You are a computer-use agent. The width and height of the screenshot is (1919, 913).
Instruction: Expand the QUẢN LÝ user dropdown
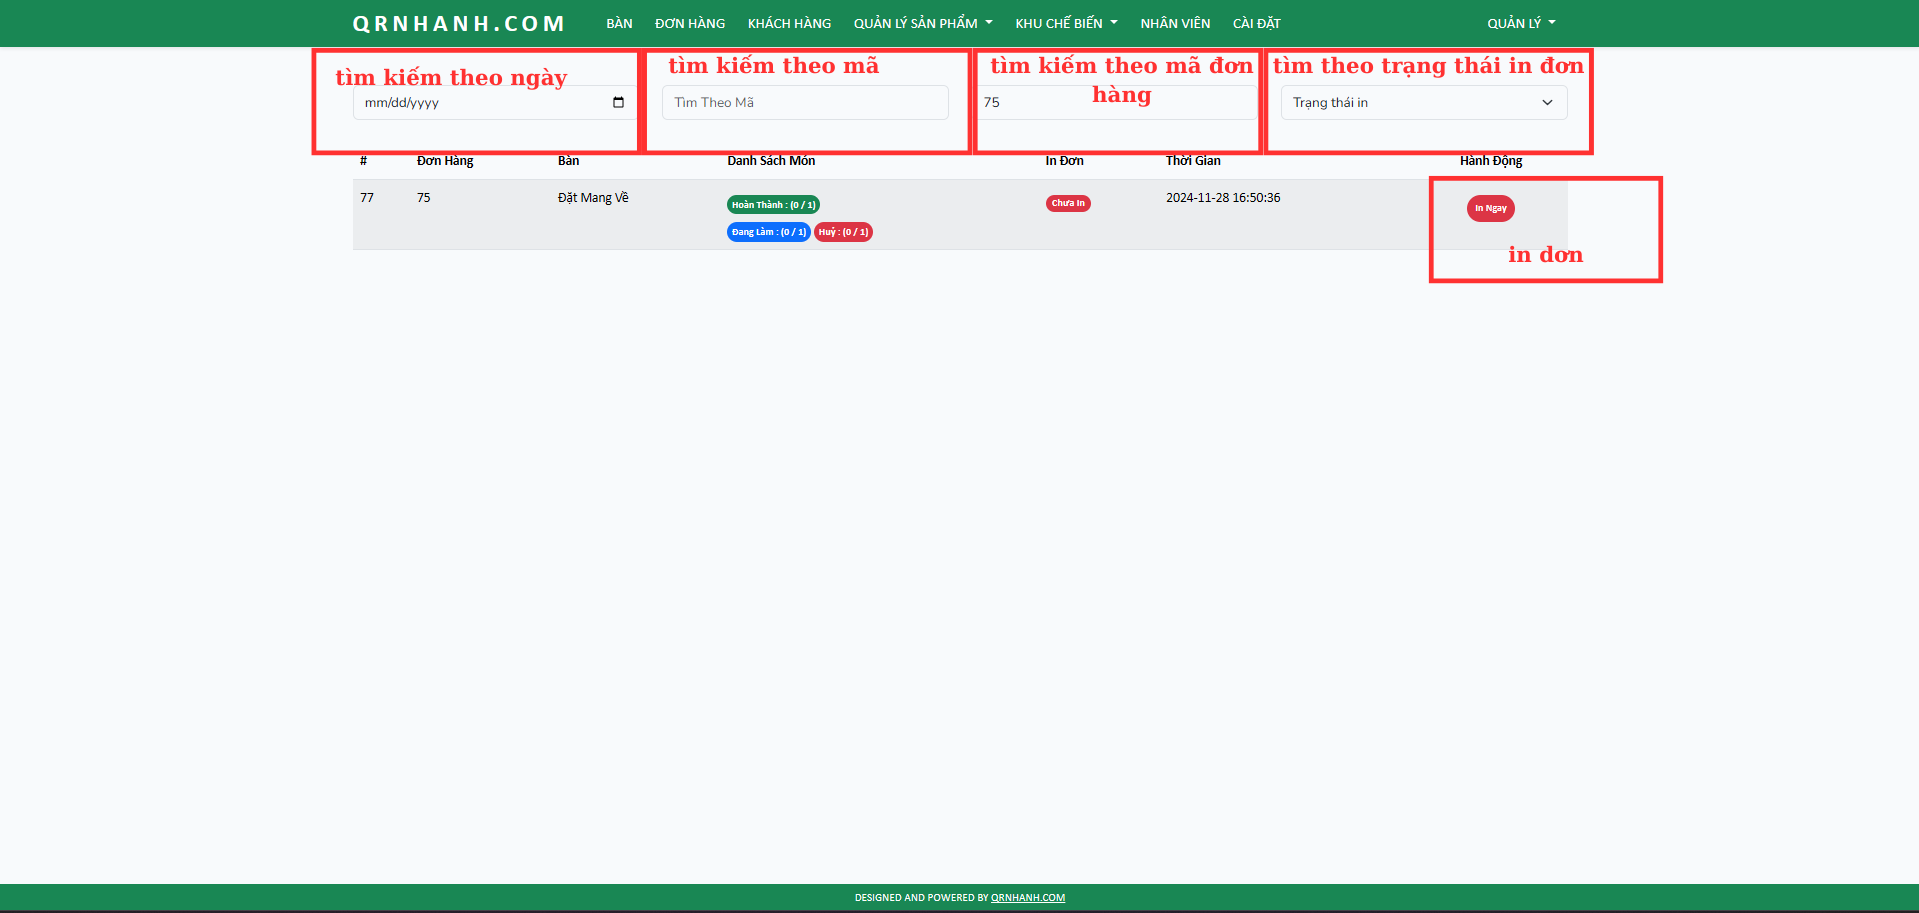click(1521, 23)
